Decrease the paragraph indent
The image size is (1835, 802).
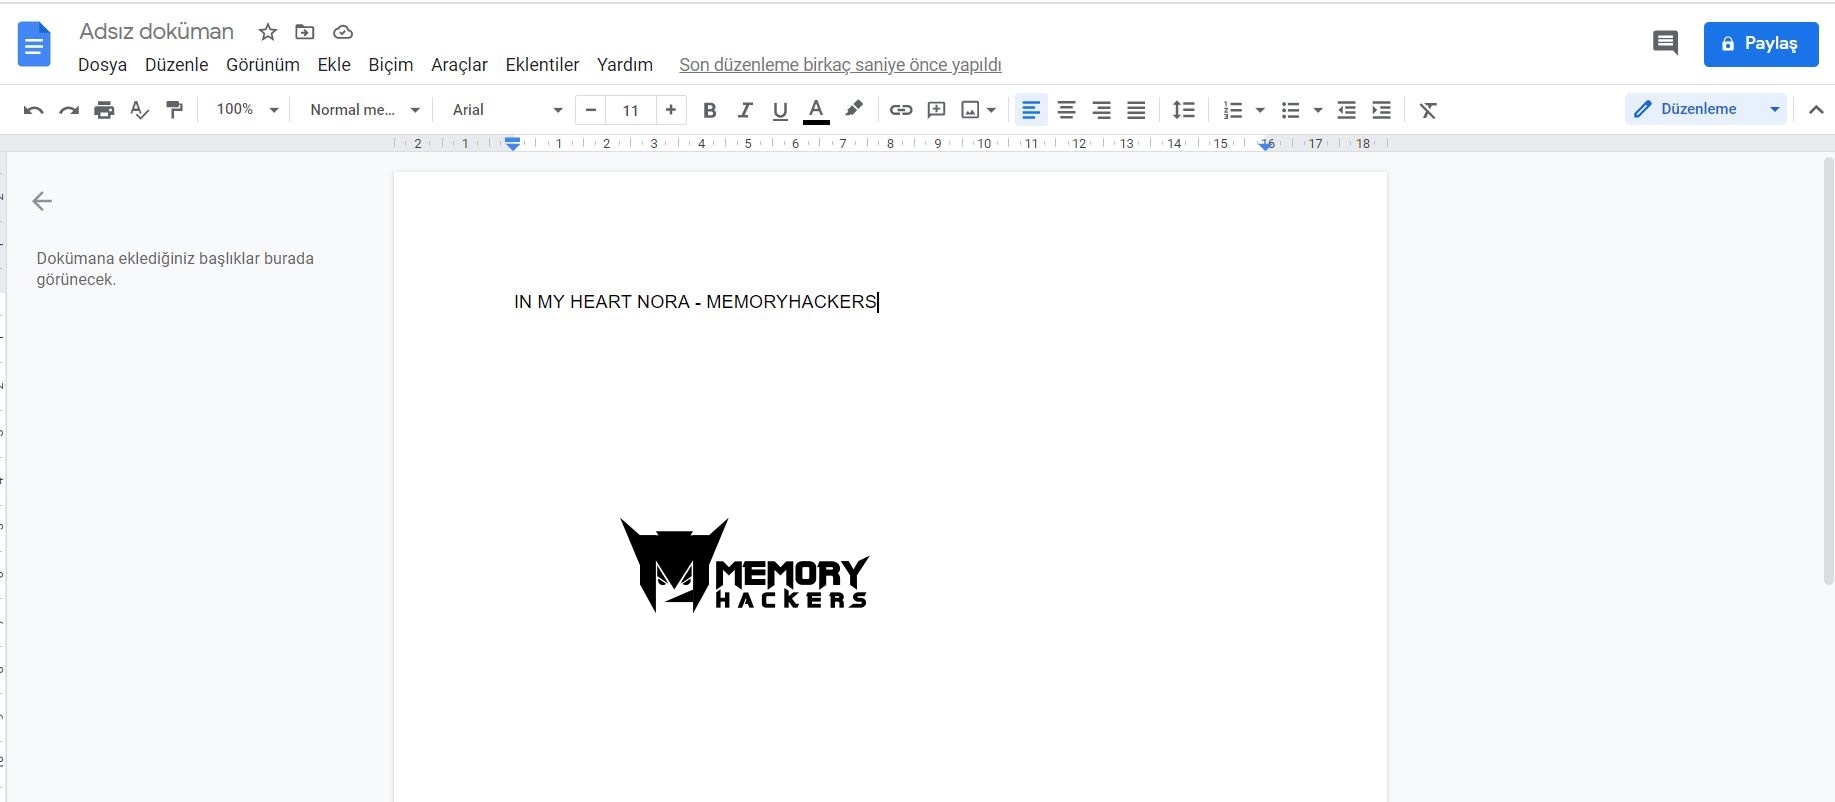[x=1347, y=110]
